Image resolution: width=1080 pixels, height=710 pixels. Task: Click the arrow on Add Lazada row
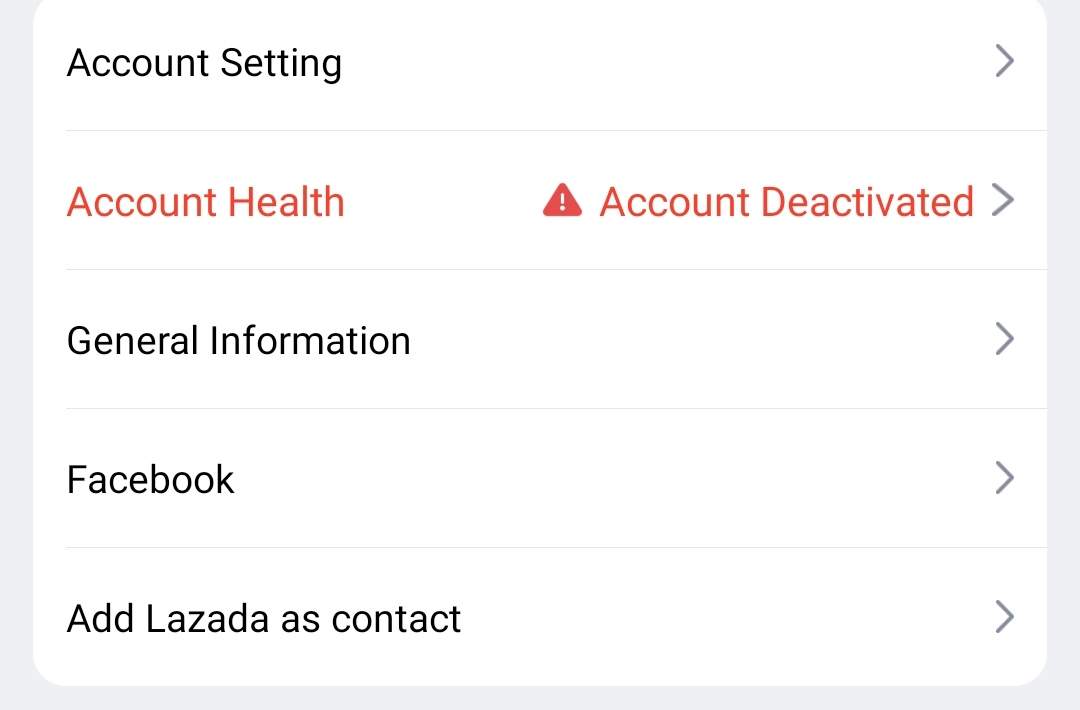click(x=1004, y=617)
